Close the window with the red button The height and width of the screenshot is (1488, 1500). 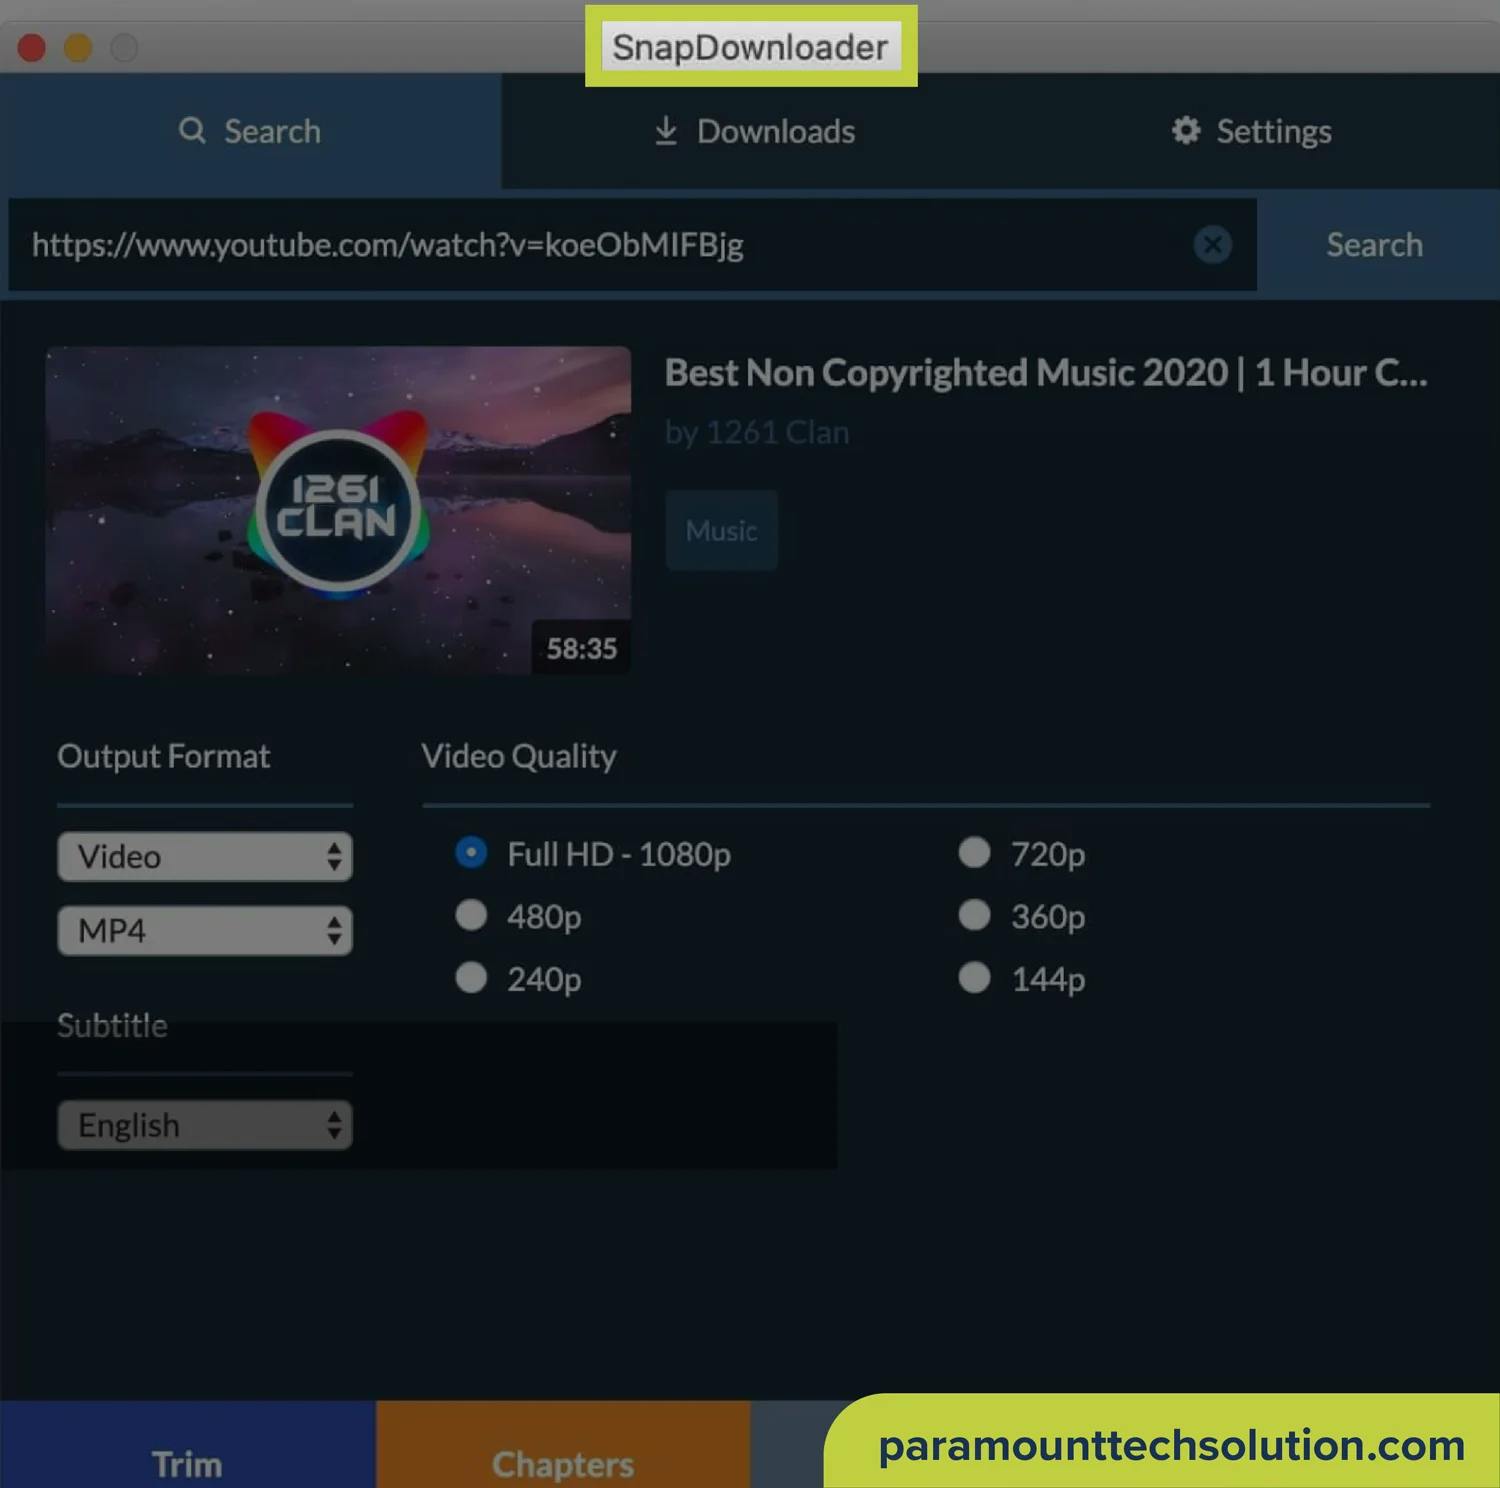coord(32,47)
